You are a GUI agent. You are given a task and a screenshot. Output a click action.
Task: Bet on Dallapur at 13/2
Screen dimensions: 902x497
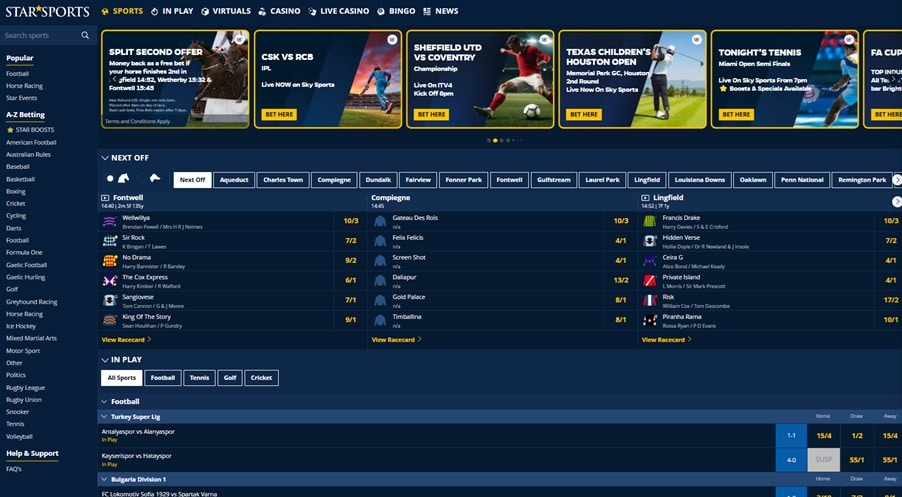[x=621, y=280]
